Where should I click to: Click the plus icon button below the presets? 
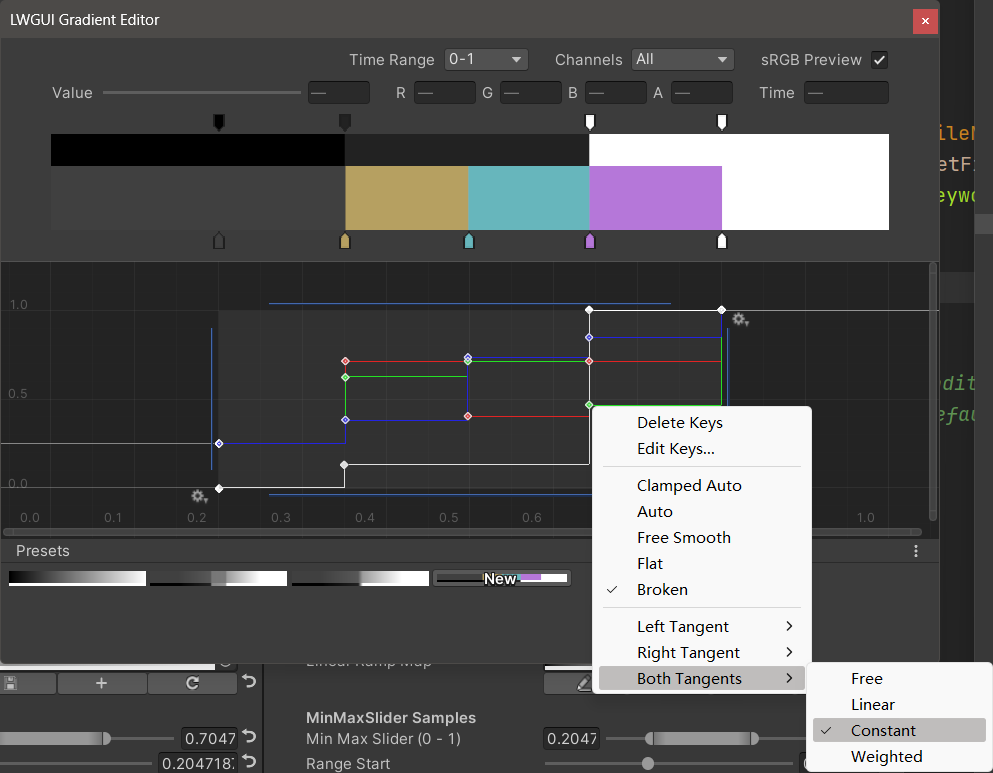click(x=101, y=683)
